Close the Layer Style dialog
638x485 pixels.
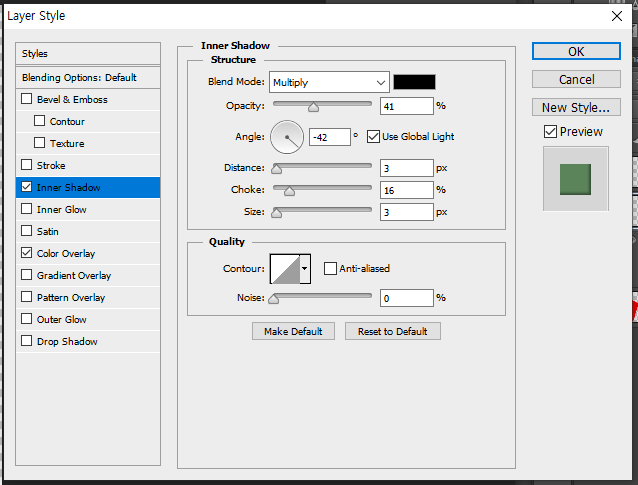coord(617,16)
